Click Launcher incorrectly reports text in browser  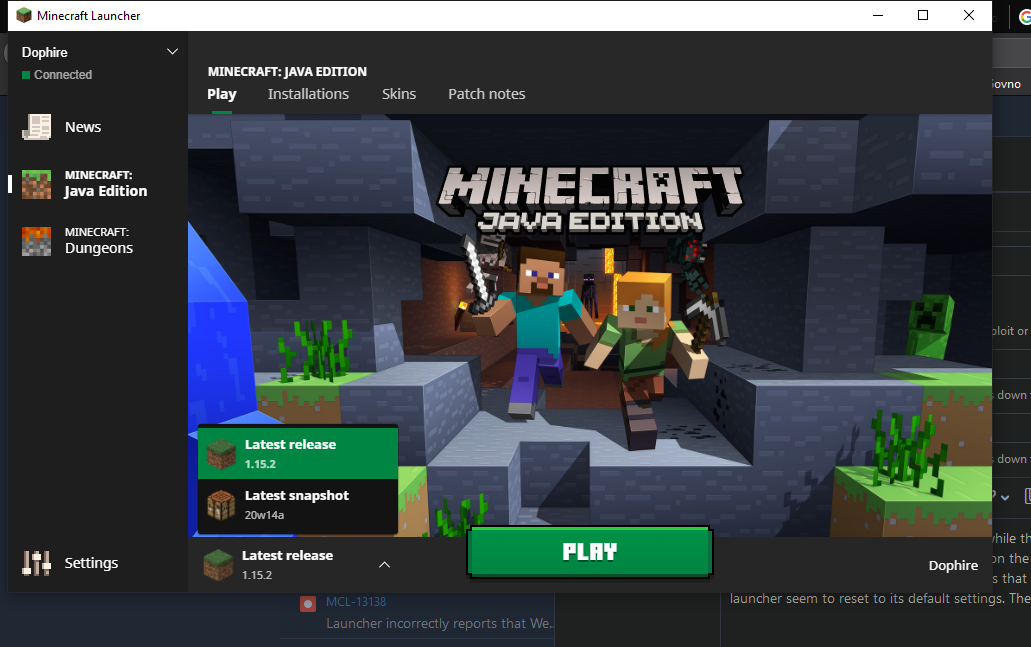click(x=440, y=623)
